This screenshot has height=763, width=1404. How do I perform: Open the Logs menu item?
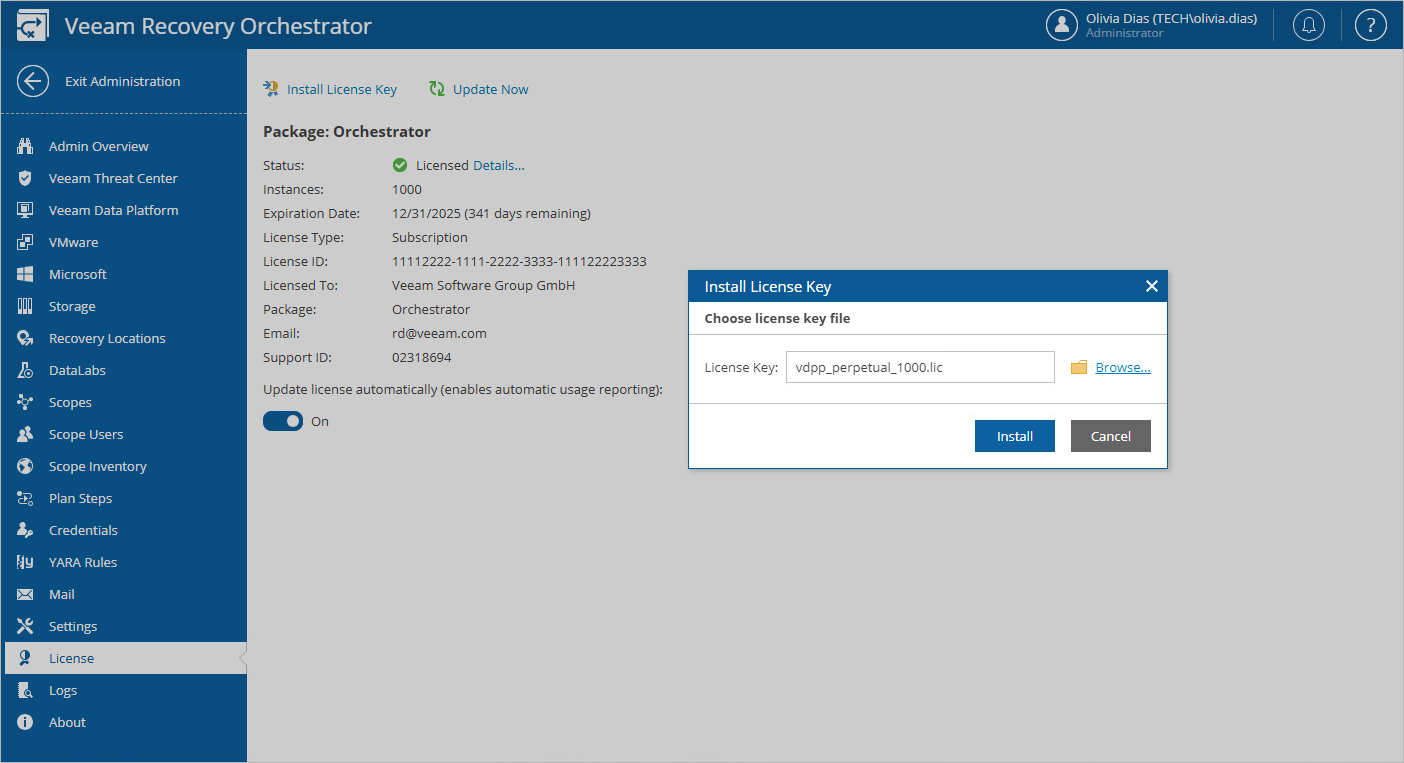coord(124,690)
